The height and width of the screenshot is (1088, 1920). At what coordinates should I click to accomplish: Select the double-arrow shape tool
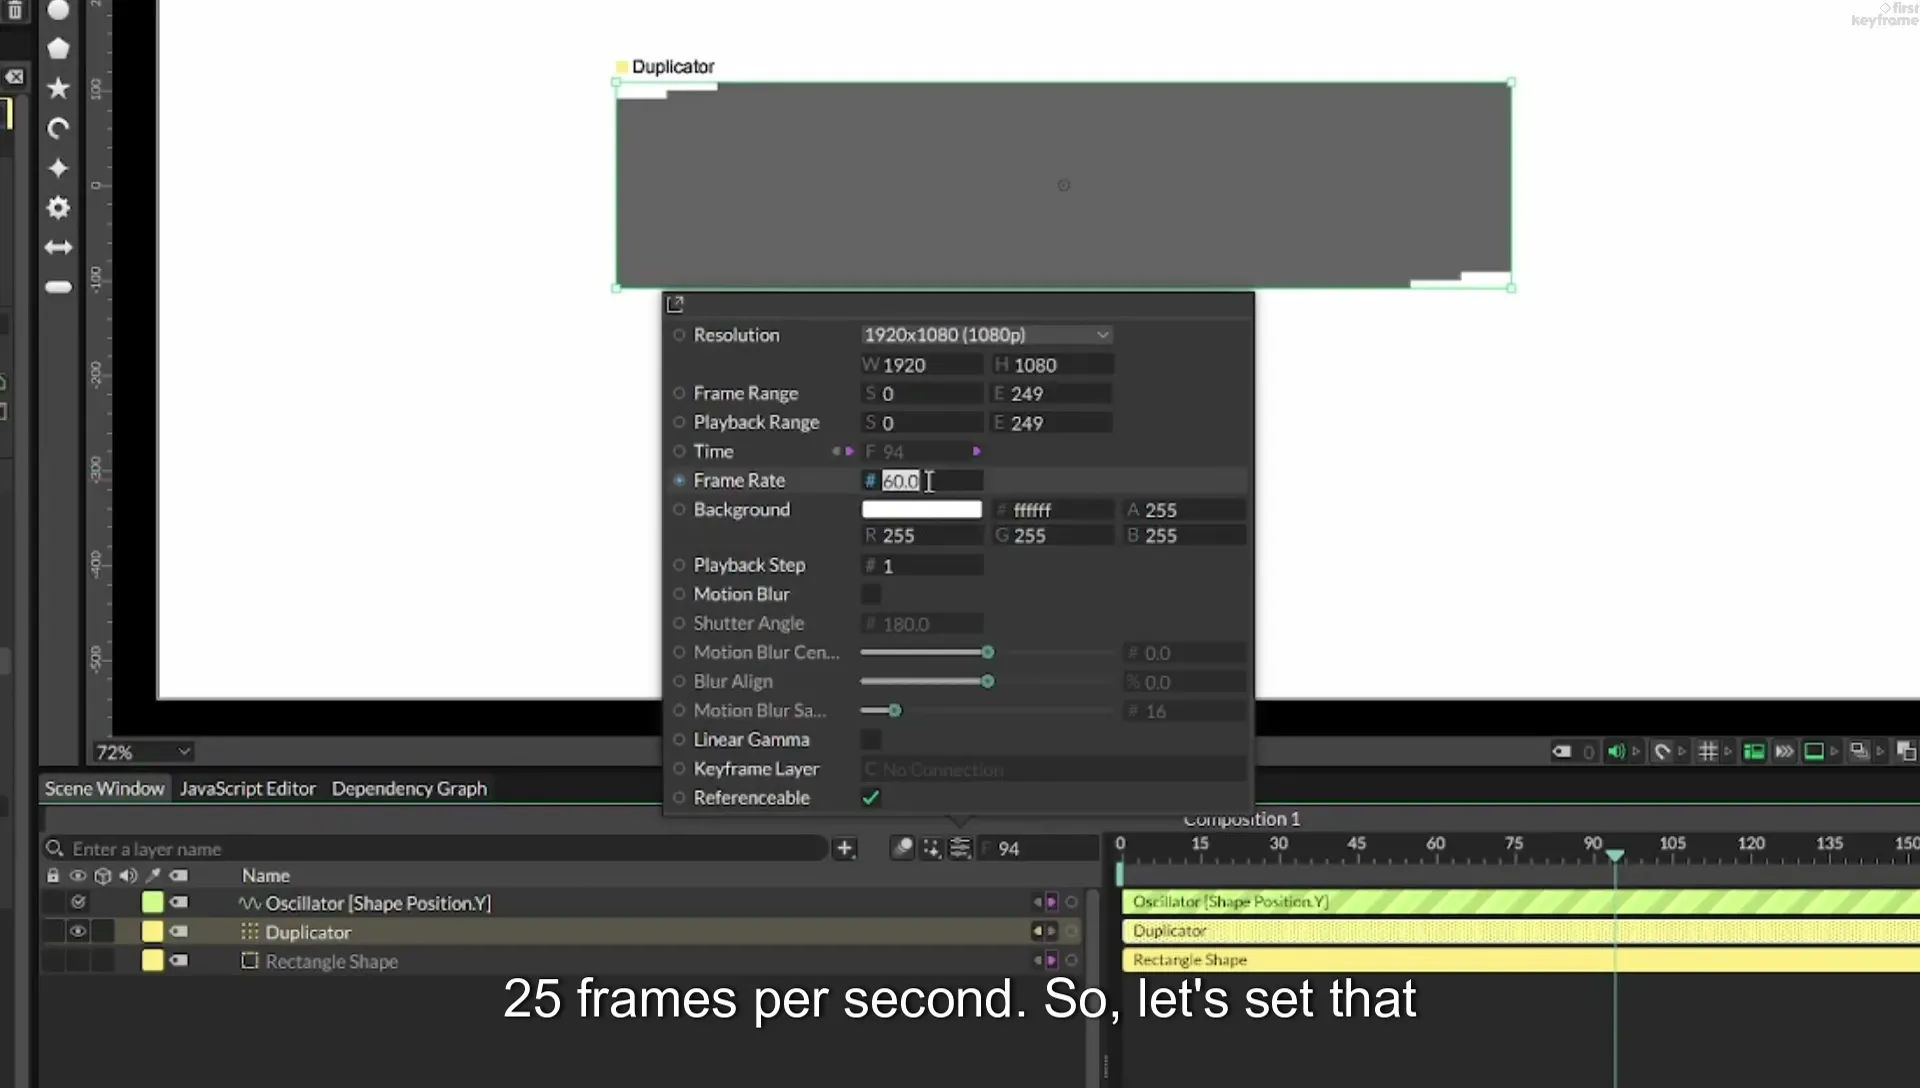tap(58, 247)
